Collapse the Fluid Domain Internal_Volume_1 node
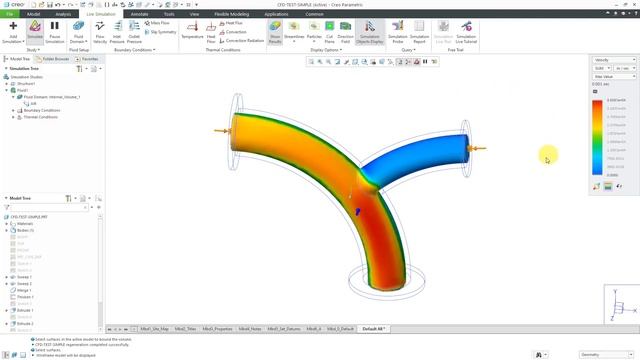The height and width of the screenshot is (360, 640). [x=13, y=97]
